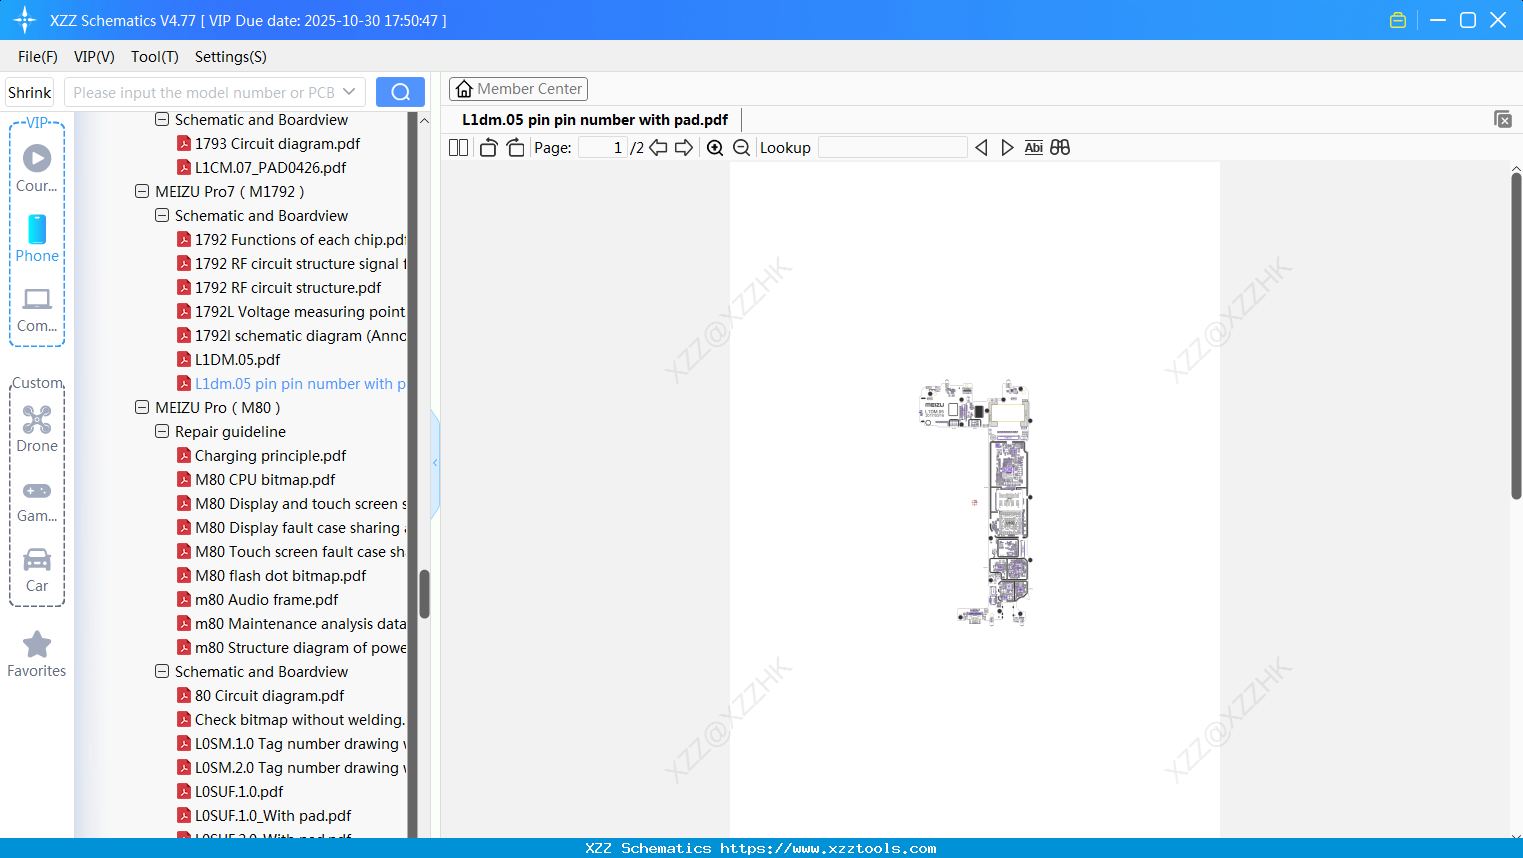This screenshot has height=858, width=1523.
Task: Collapse Schematic and Boardview under MEIZU Pro M80
Action: click(x=162, y=671)
